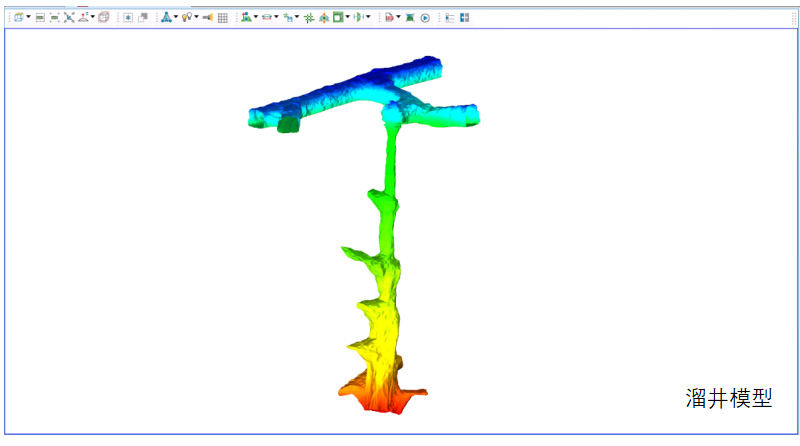The image size is (800, 446).
Task: Click the blue split panel layout icon
Action: point(464,17)
